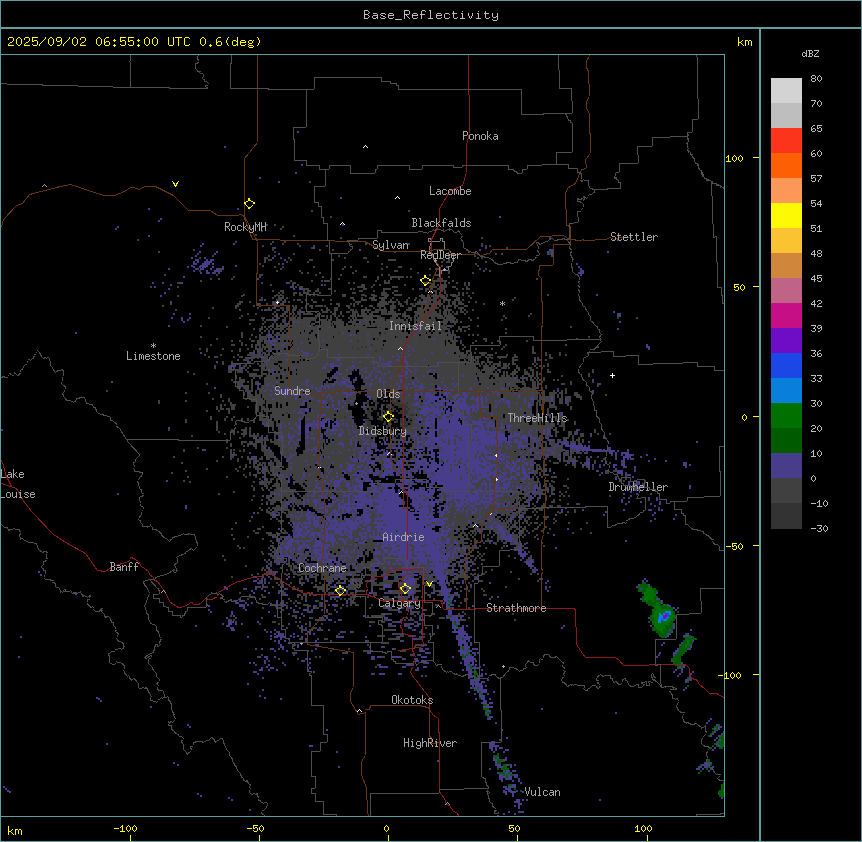Click the Lake Louise label
The image size is (862, 842).
coord(18,484)
